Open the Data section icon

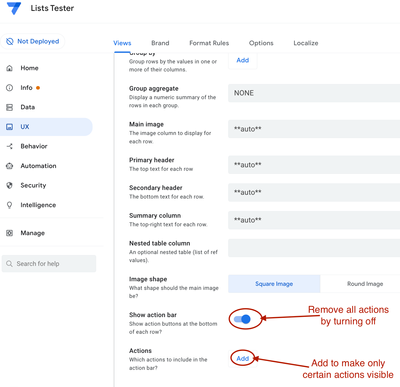[x=10, y=107]
